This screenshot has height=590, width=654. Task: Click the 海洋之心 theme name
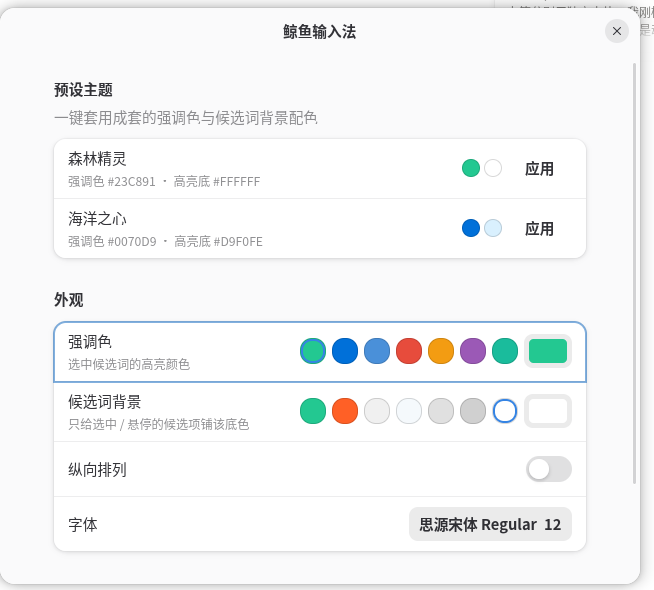97,219
